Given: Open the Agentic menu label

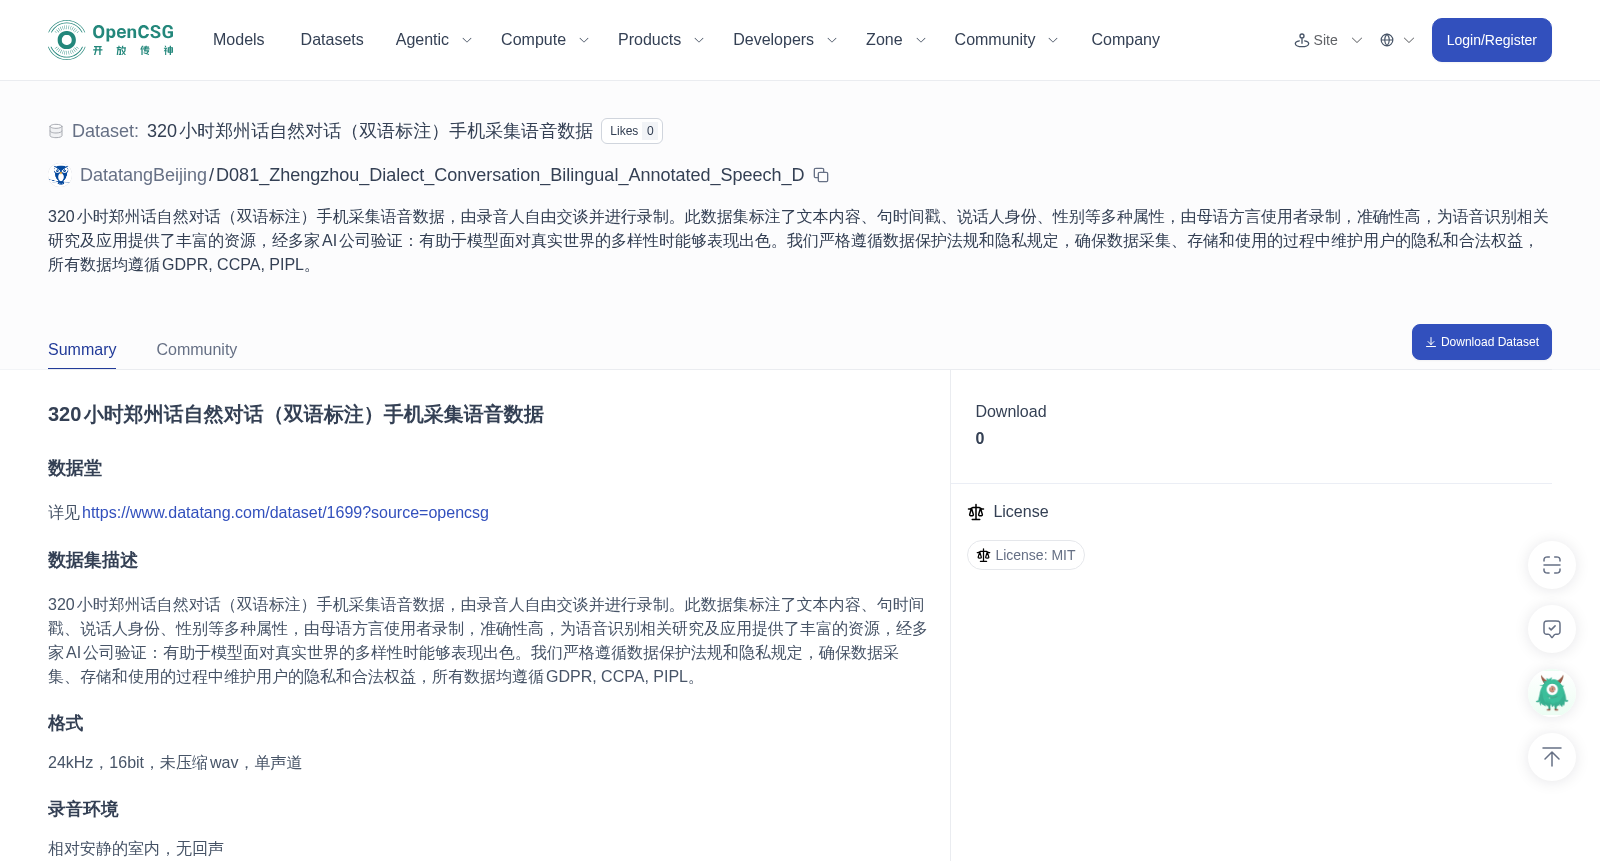Looking at the screenshot, I should click(x=422, y=40).
